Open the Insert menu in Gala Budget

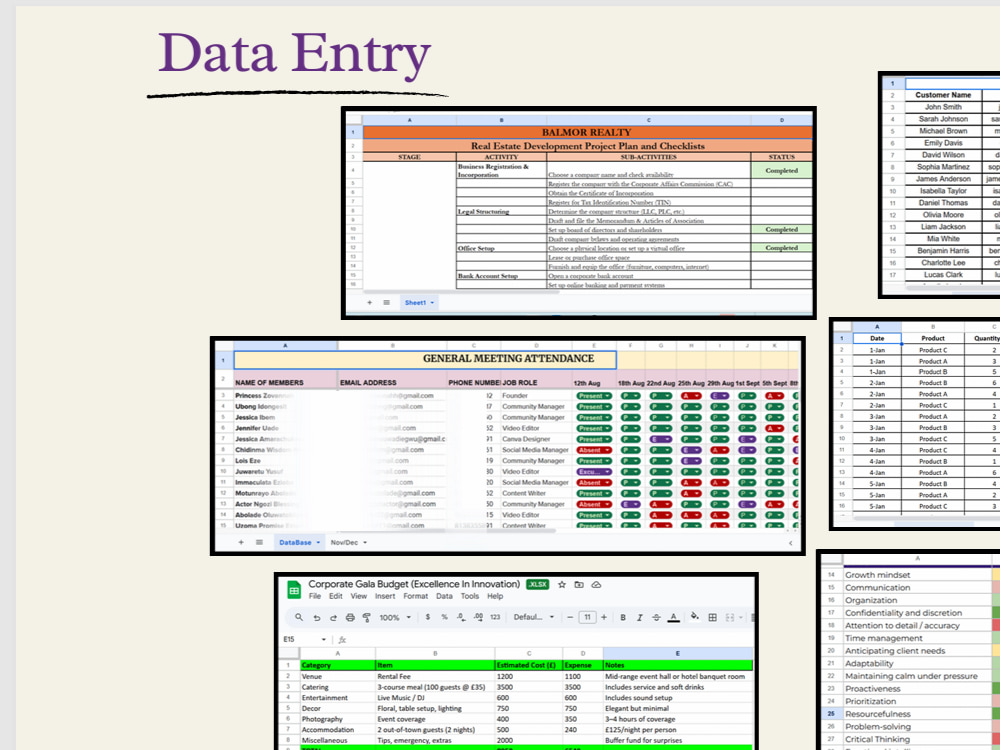pyautogui.click(x=385, y=596)
